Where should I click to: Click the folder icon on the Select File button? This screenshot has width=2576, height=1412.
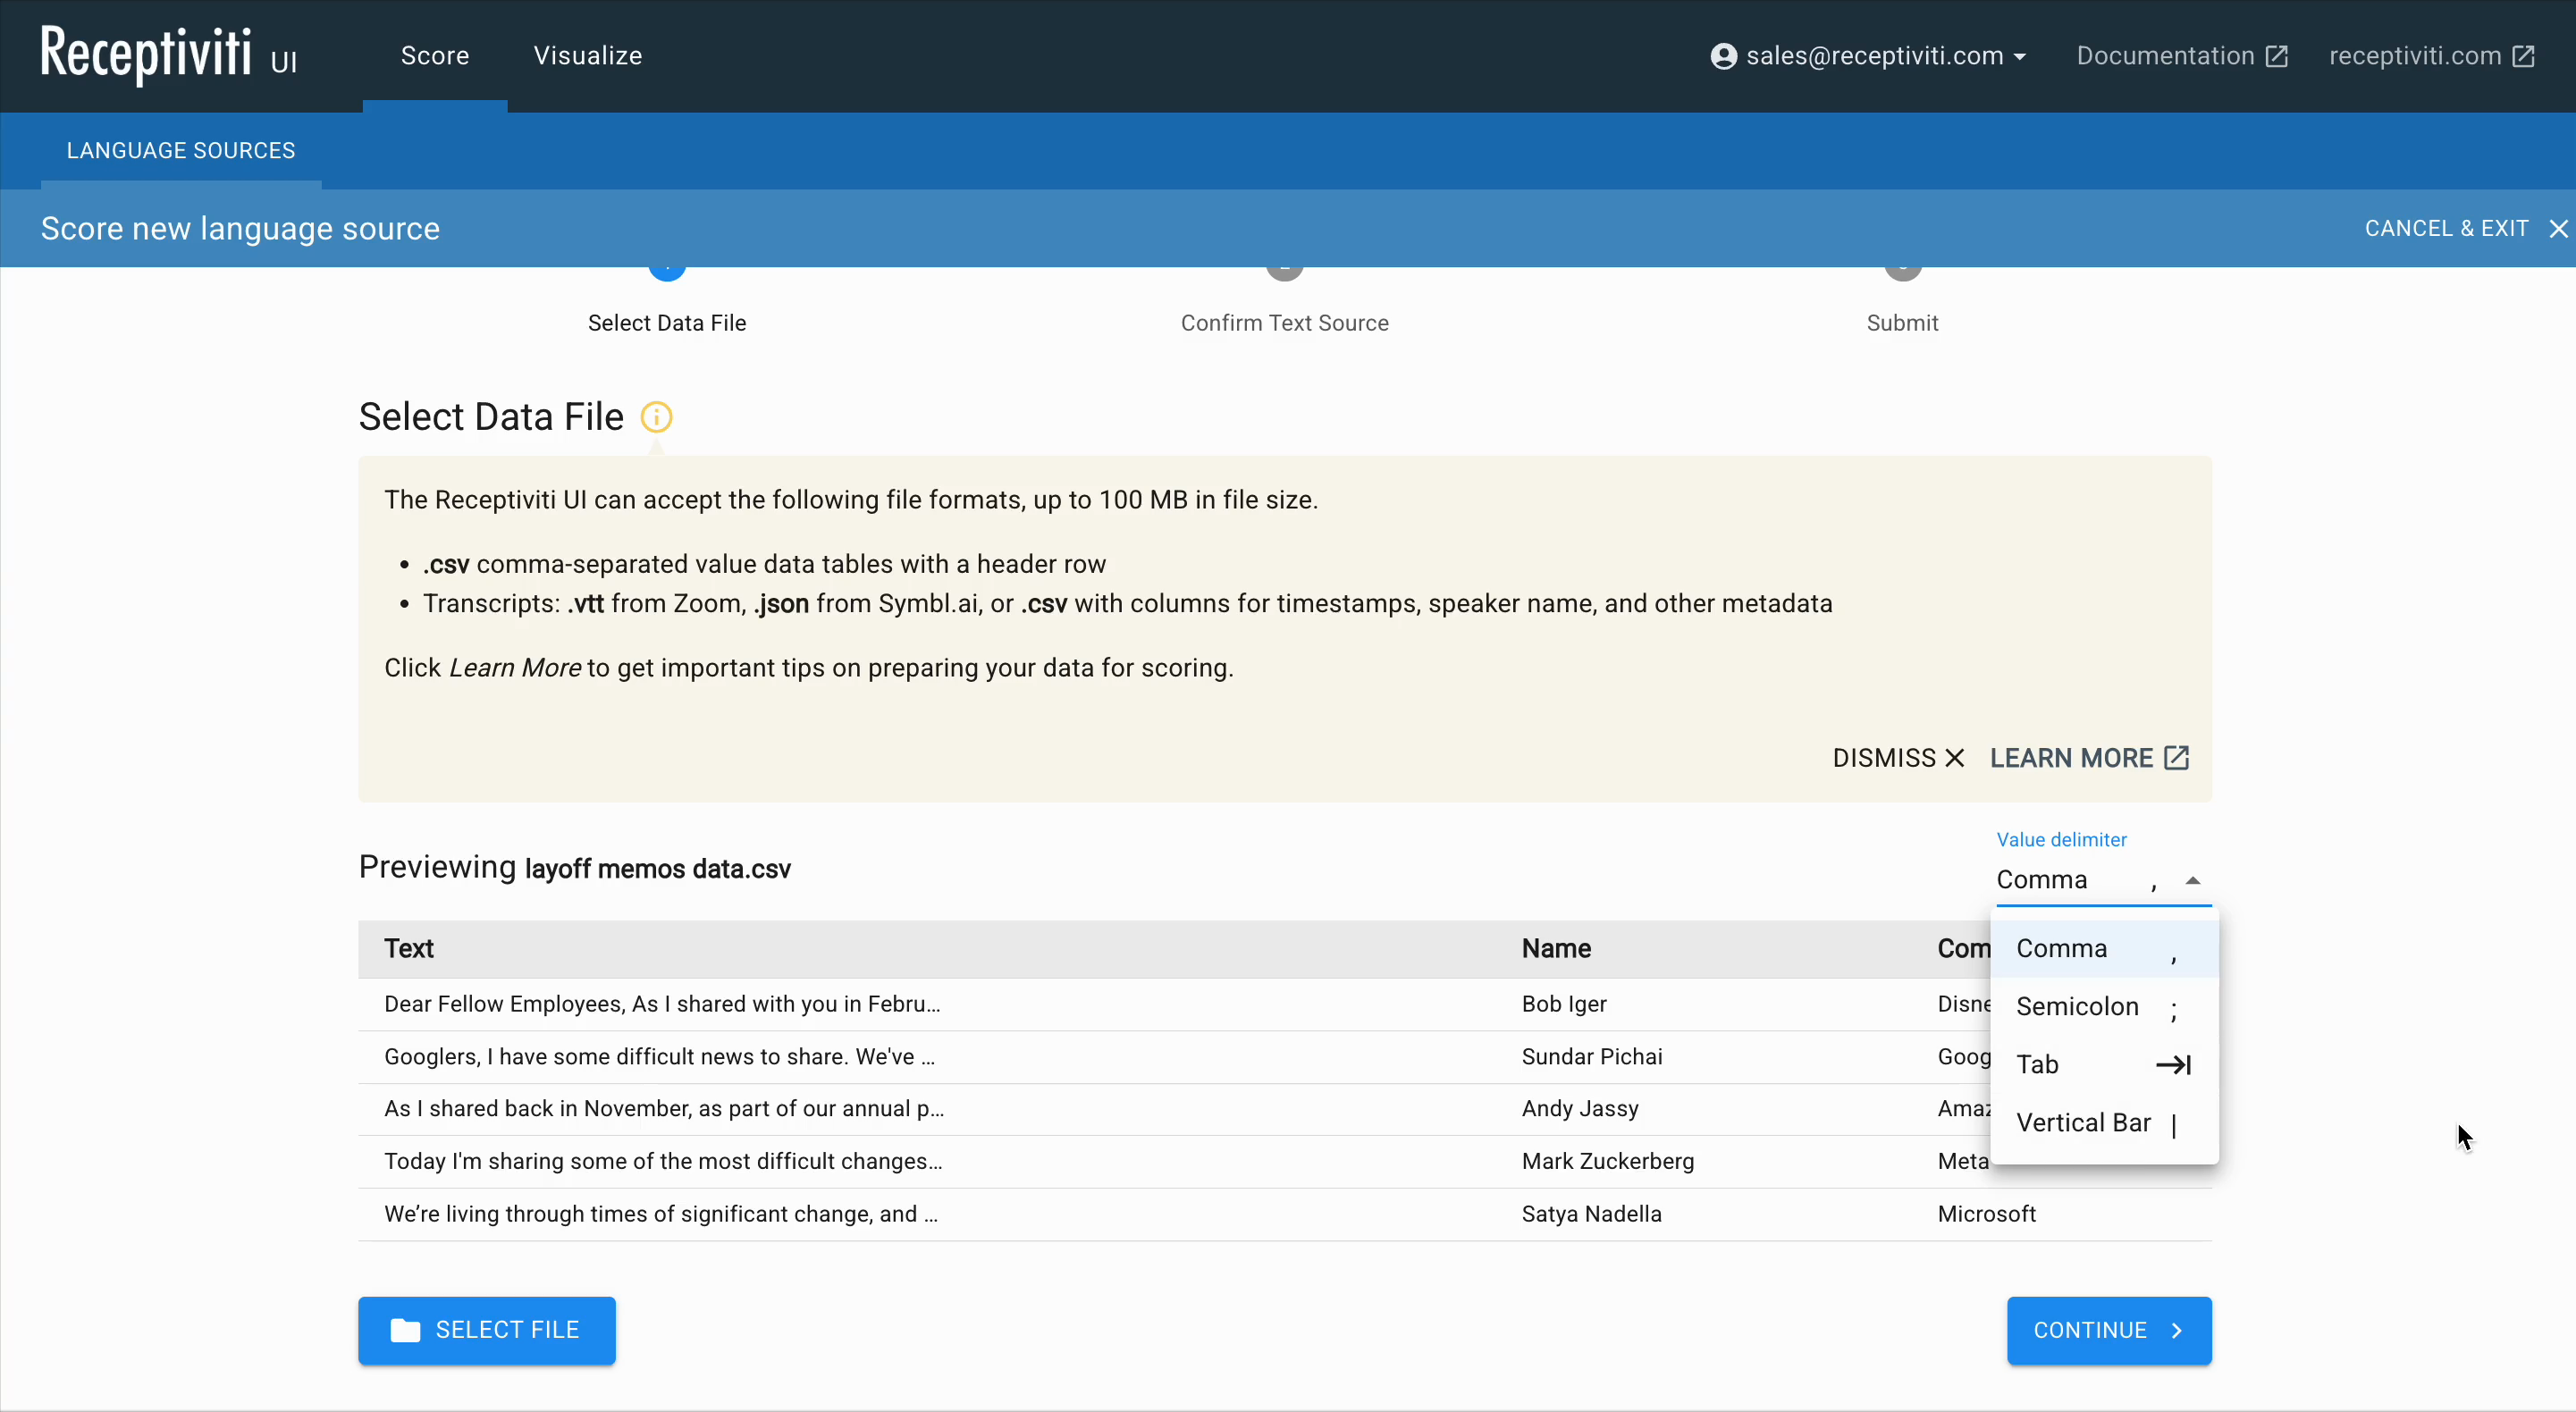[x=406, y=1330]
